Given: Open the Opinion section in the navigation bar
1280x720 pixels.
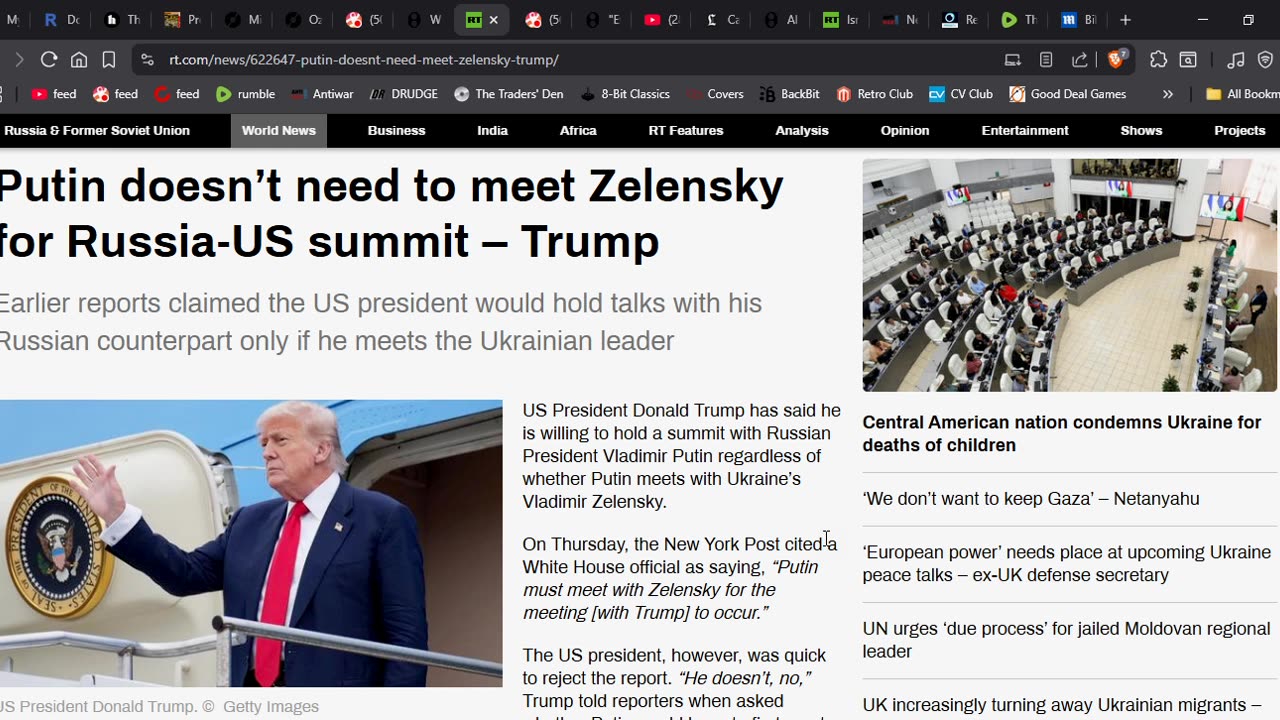Looking at the screenshot, I should [905, 131].
